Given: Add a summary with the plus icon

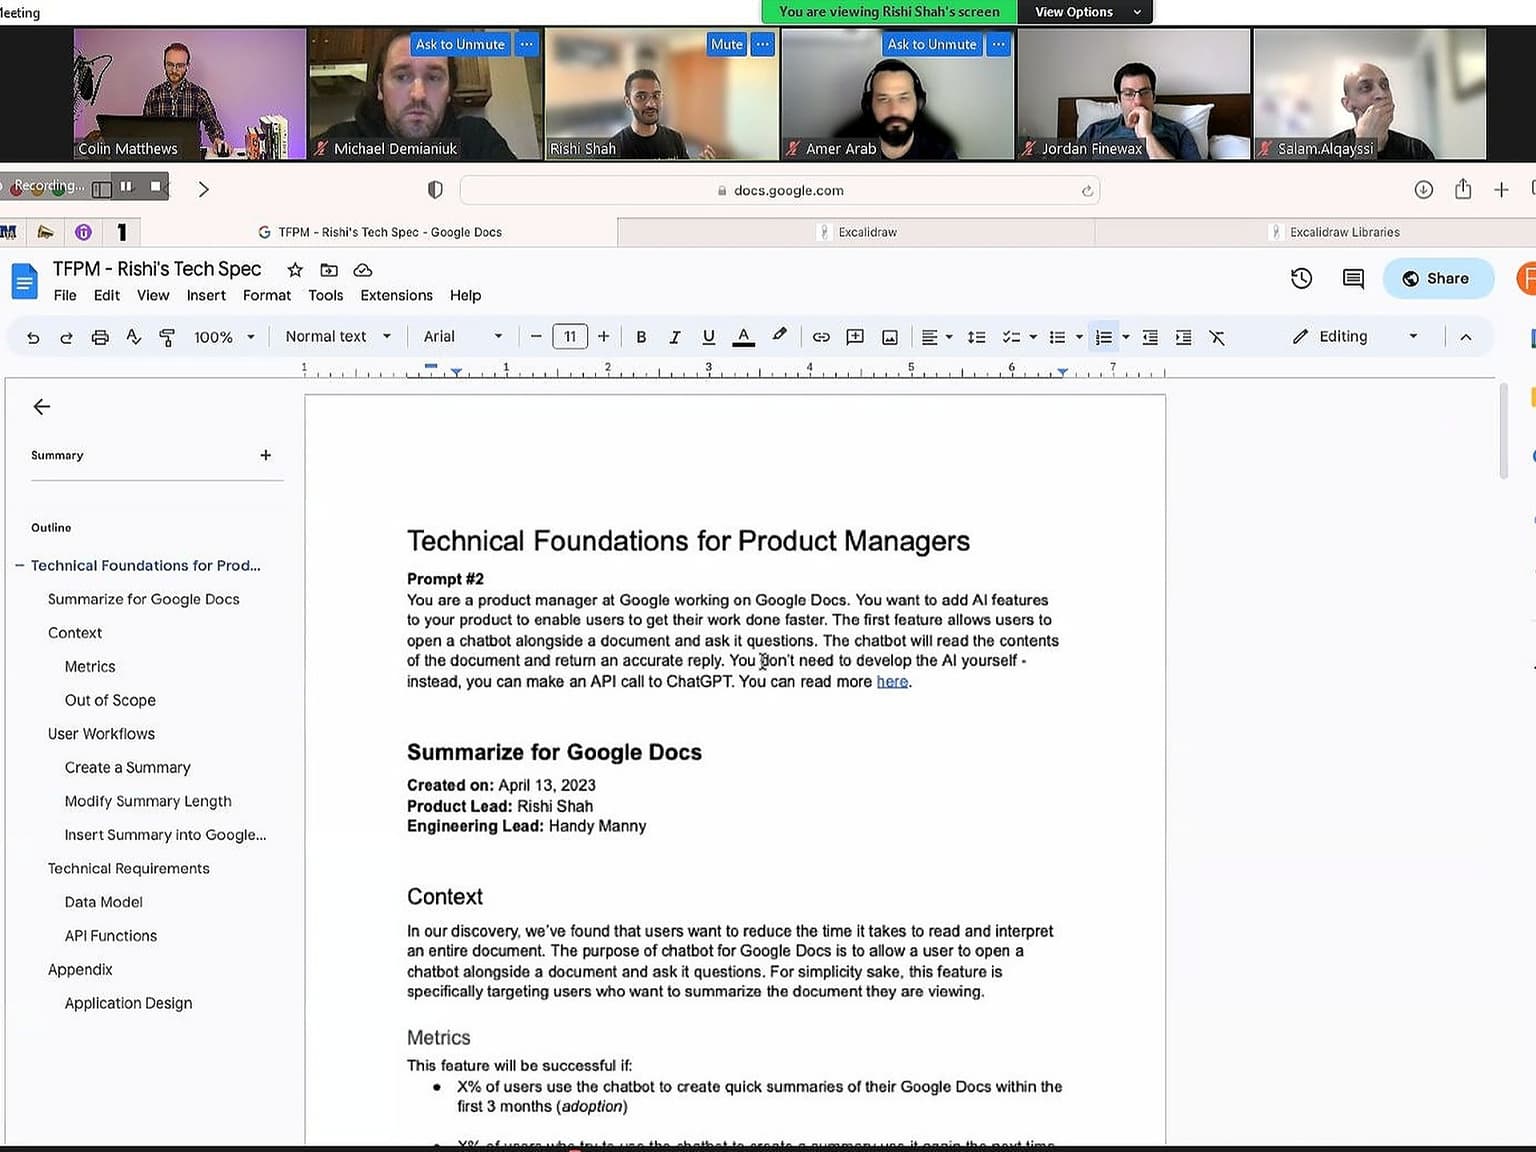Looking at the screenshot, I should click(x=266, y=455).
